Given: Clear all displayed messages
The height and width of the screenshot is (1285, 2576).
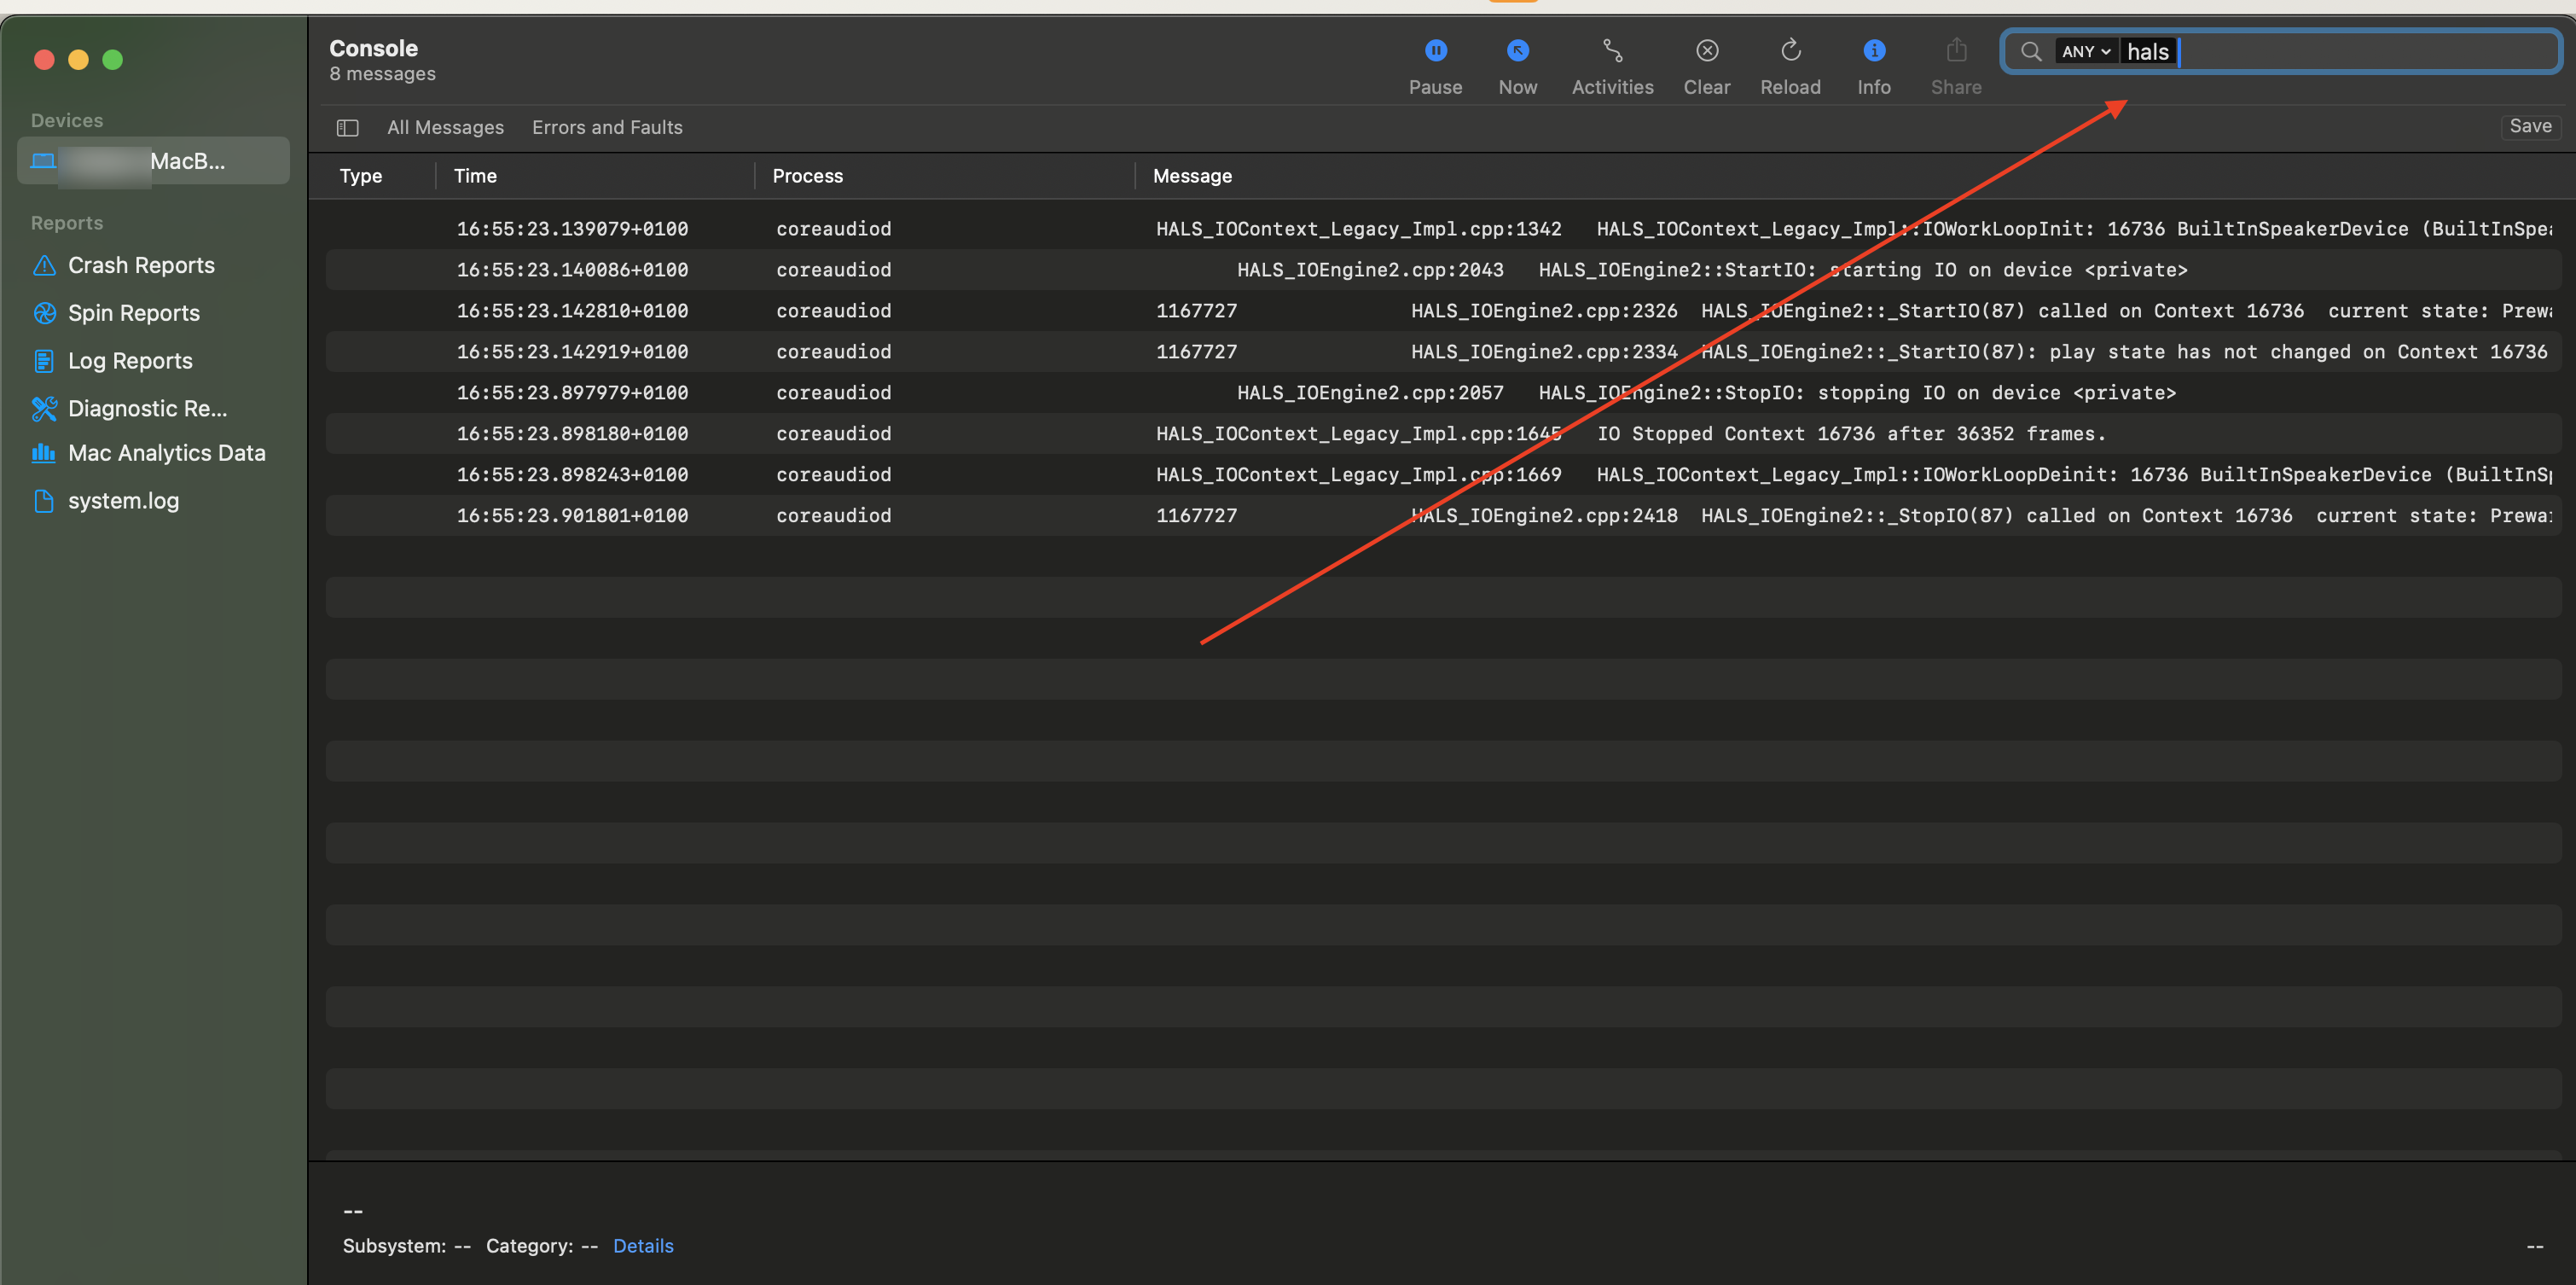Looking at the screenshot, I should tap(1706, 51).
